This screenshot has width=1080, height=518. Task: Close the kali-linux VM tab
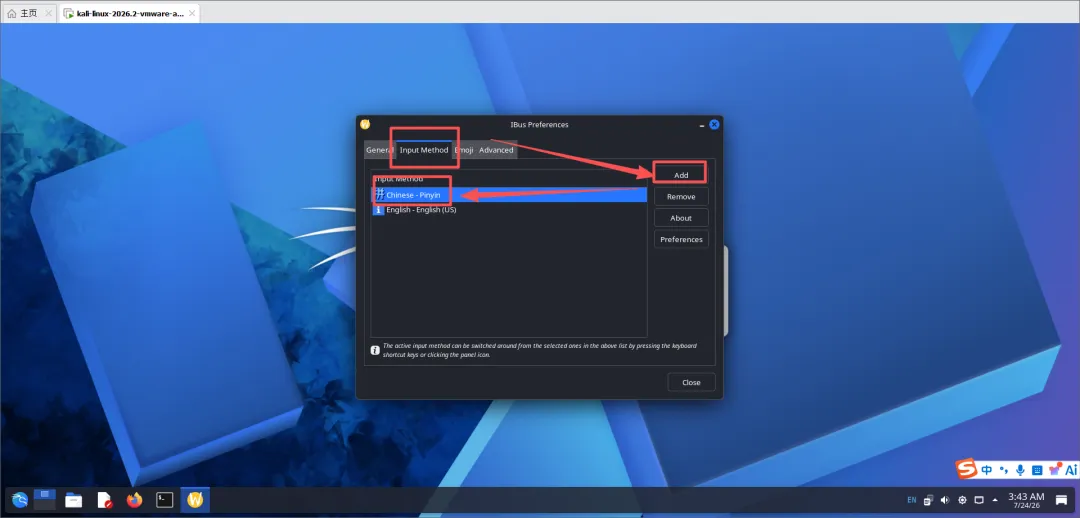pyautogui.click(x=191, y=13)
